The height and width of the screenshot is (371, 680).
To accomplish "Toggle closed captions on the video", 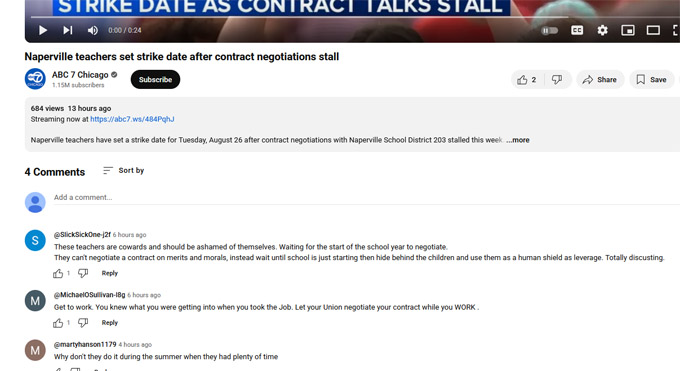I will point(577,30).
